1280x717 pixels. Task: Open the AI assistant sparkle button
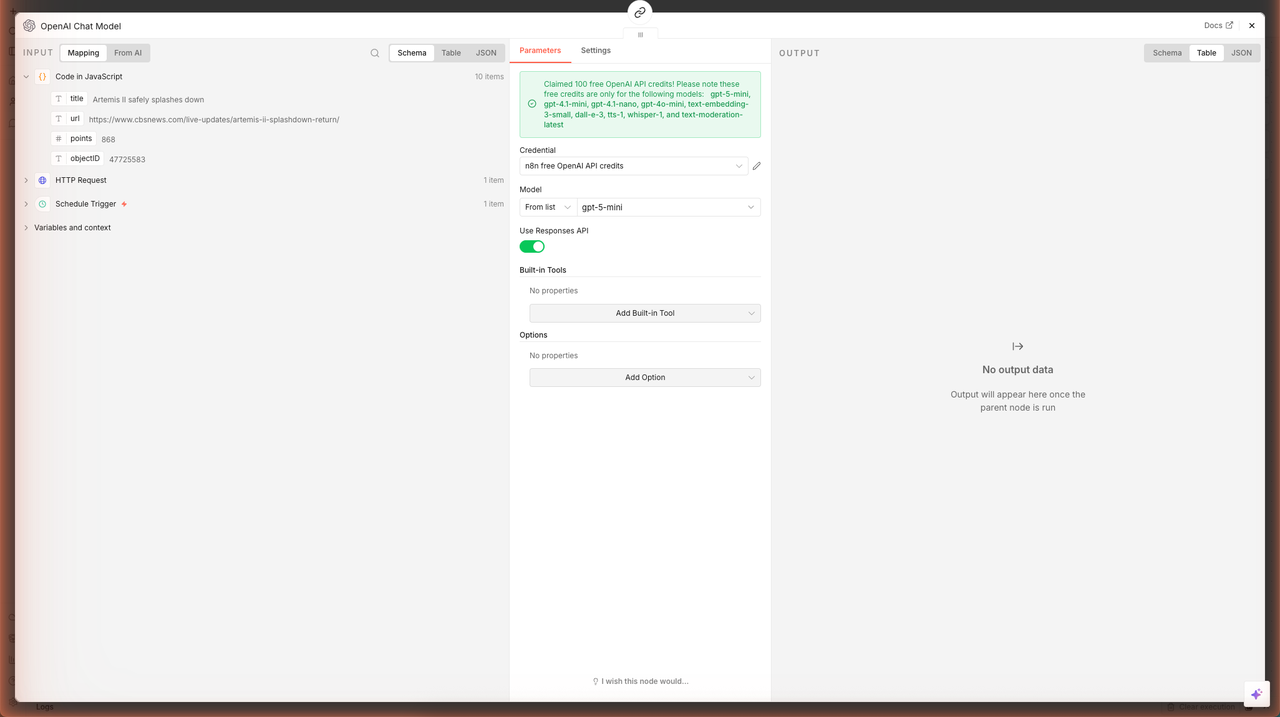point(1256,694)
